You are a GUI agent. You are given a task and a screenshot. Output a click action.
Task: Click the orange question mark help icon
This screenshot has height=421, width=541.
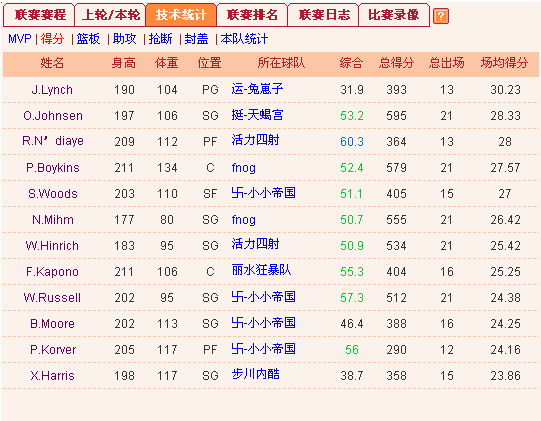(x=441, y=16)
